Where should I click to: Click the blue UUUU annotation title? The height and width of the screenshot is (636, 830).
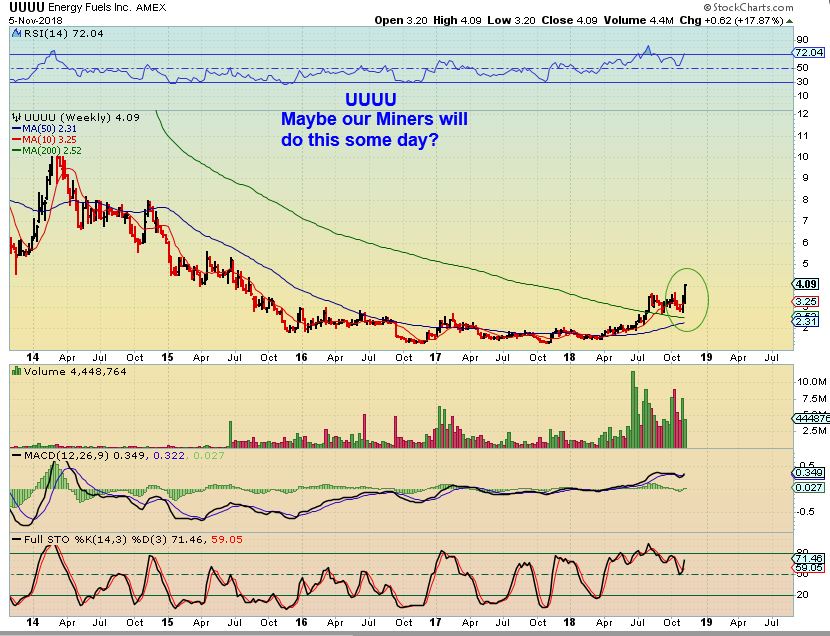click(x=371, y=99)
